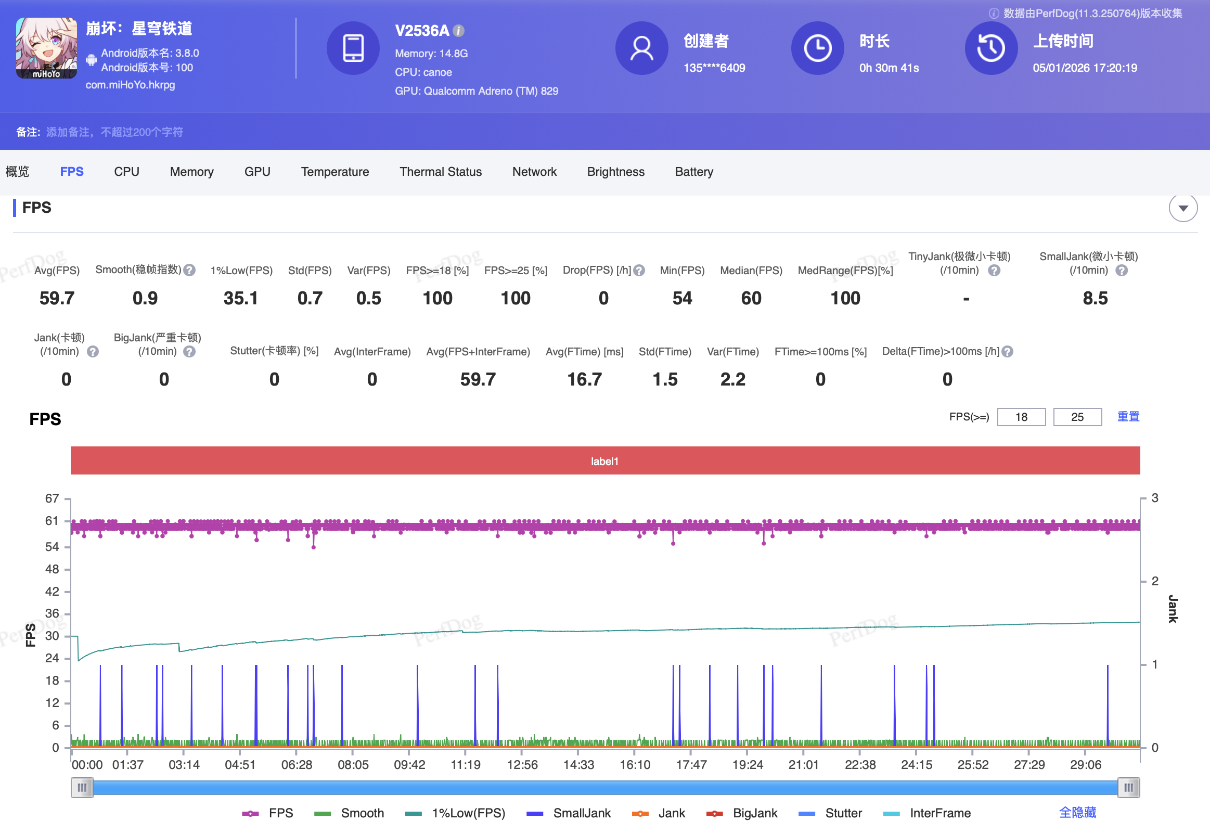Switch to the CPU tab
The height and width of the screenshot is (821, 1210).
pos(127,172)
